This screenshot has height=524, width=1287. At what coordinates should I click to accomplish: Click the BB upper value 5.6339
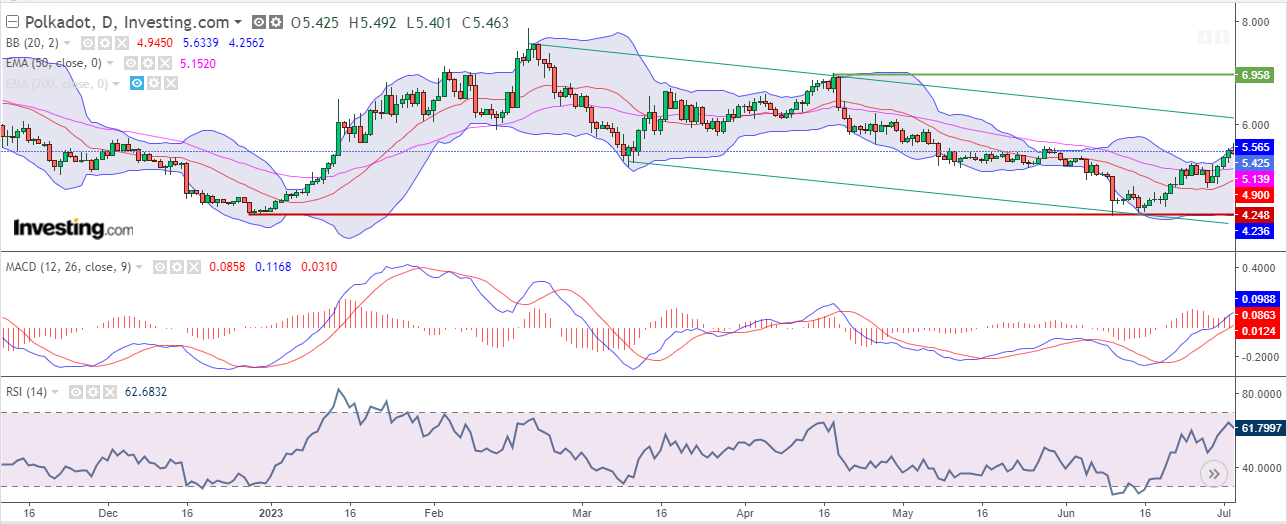200,43
